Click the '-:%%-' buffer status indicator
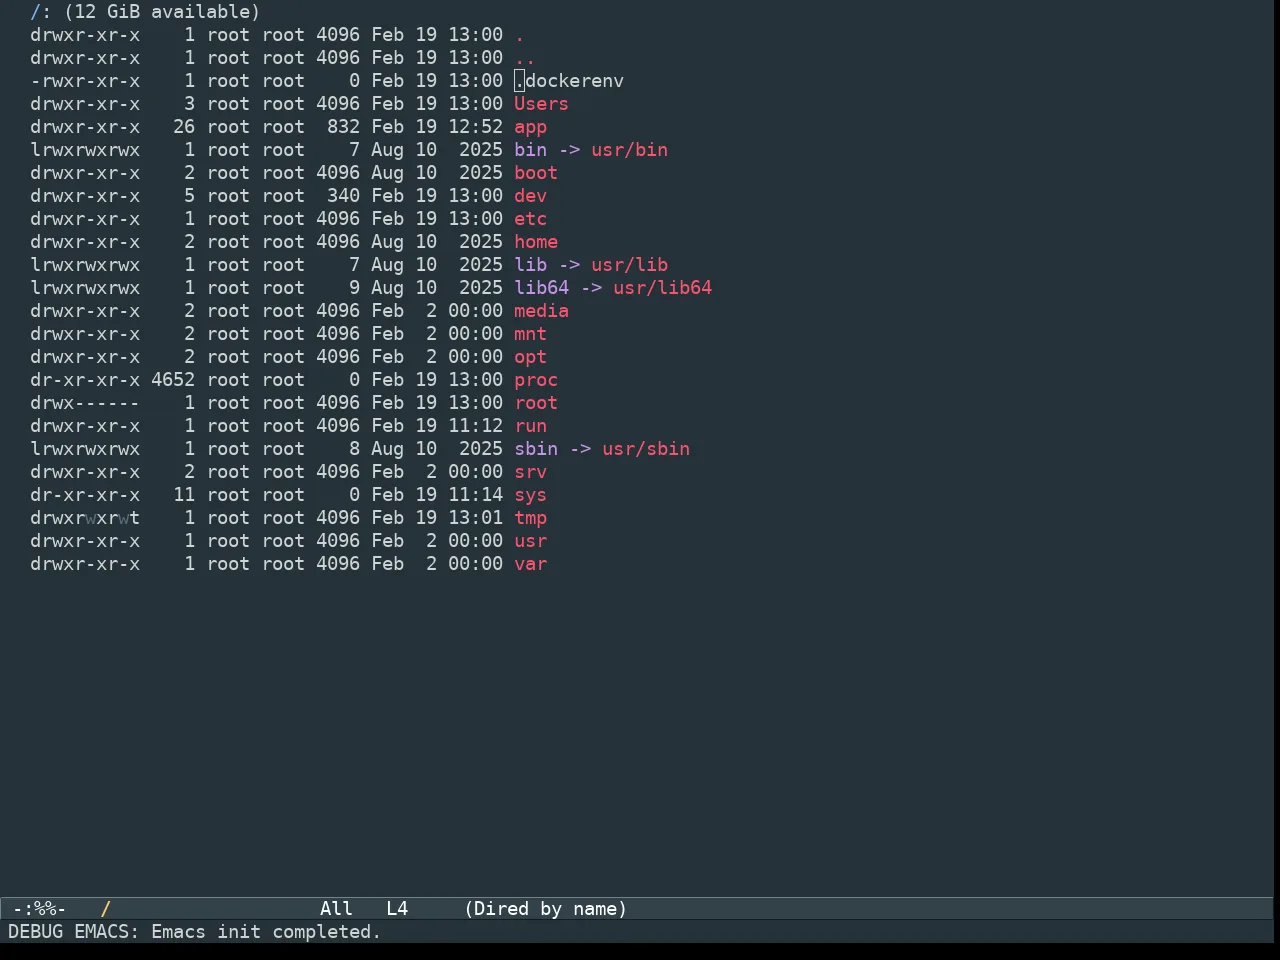The image size is (1280, 960). [39, 909]
